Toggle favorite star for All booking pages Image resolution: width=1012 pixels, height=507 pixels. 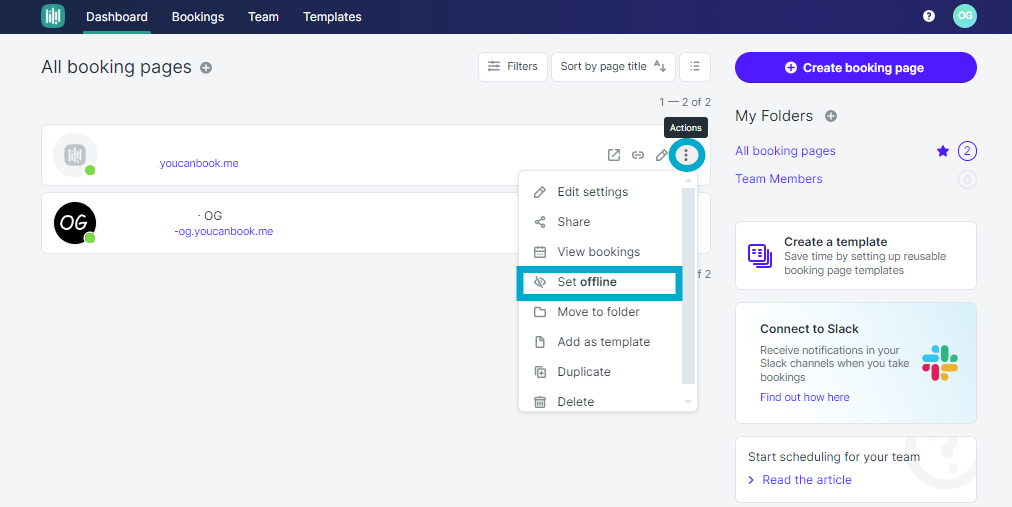(943, 151)
